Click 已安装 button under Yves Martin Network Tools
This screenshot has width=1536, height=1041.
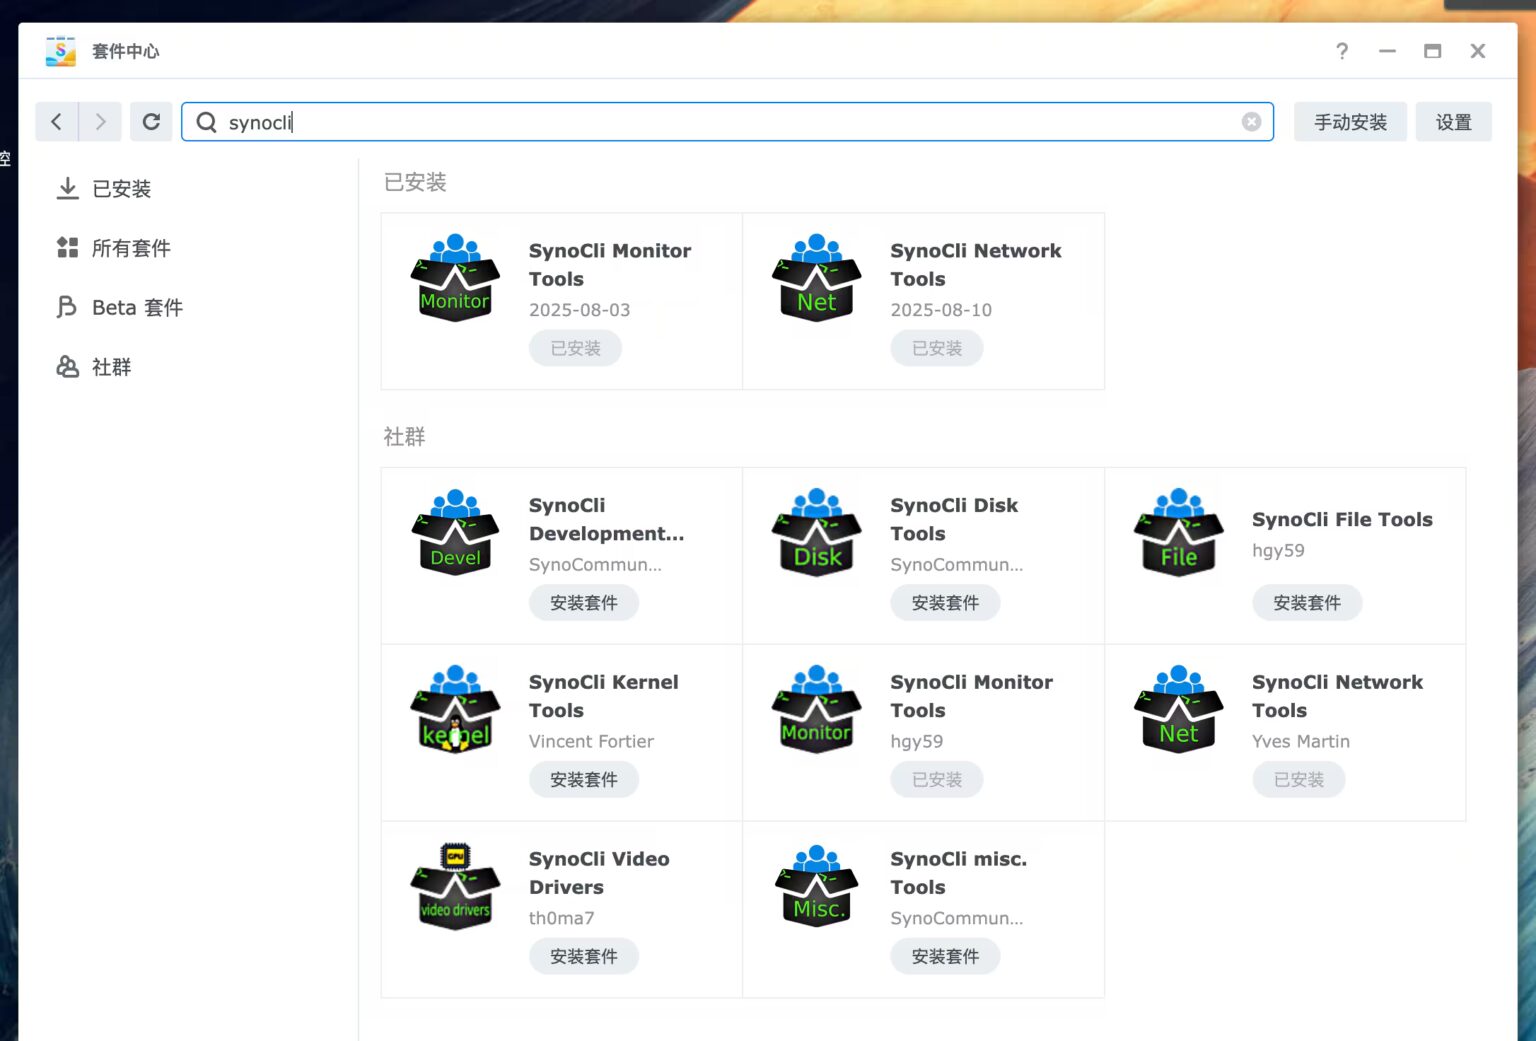[x=1299, y=780]
